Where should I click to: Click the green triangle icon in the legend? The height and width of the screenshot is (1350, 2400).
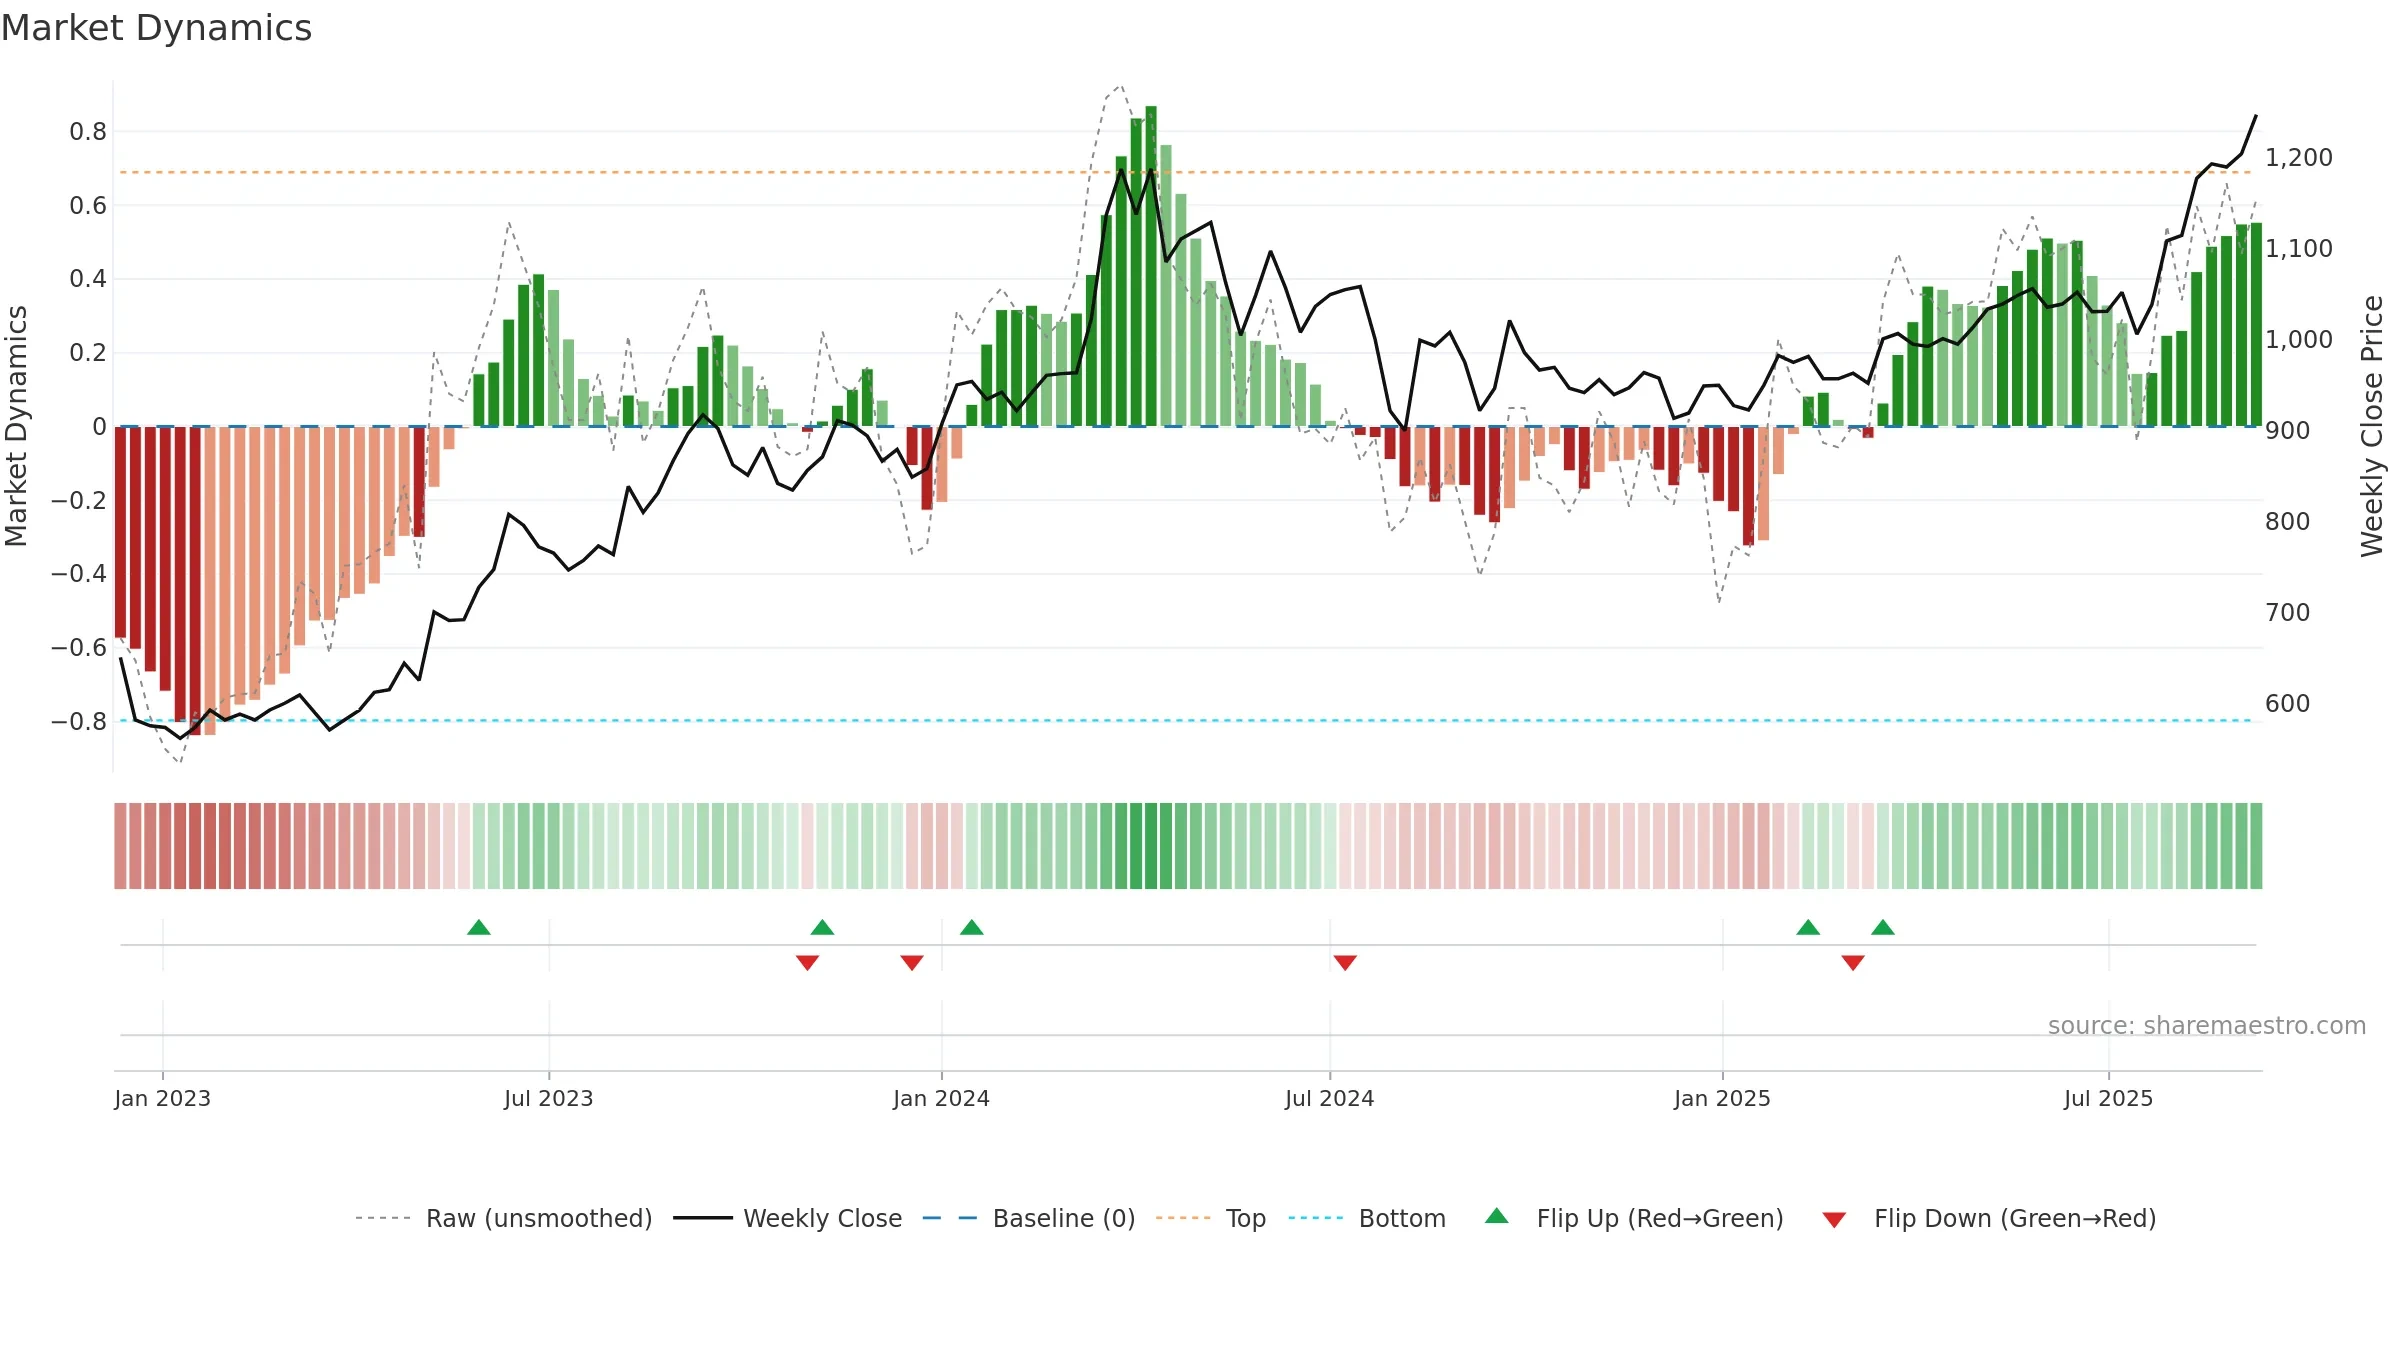click(x=1497, y=1216)
